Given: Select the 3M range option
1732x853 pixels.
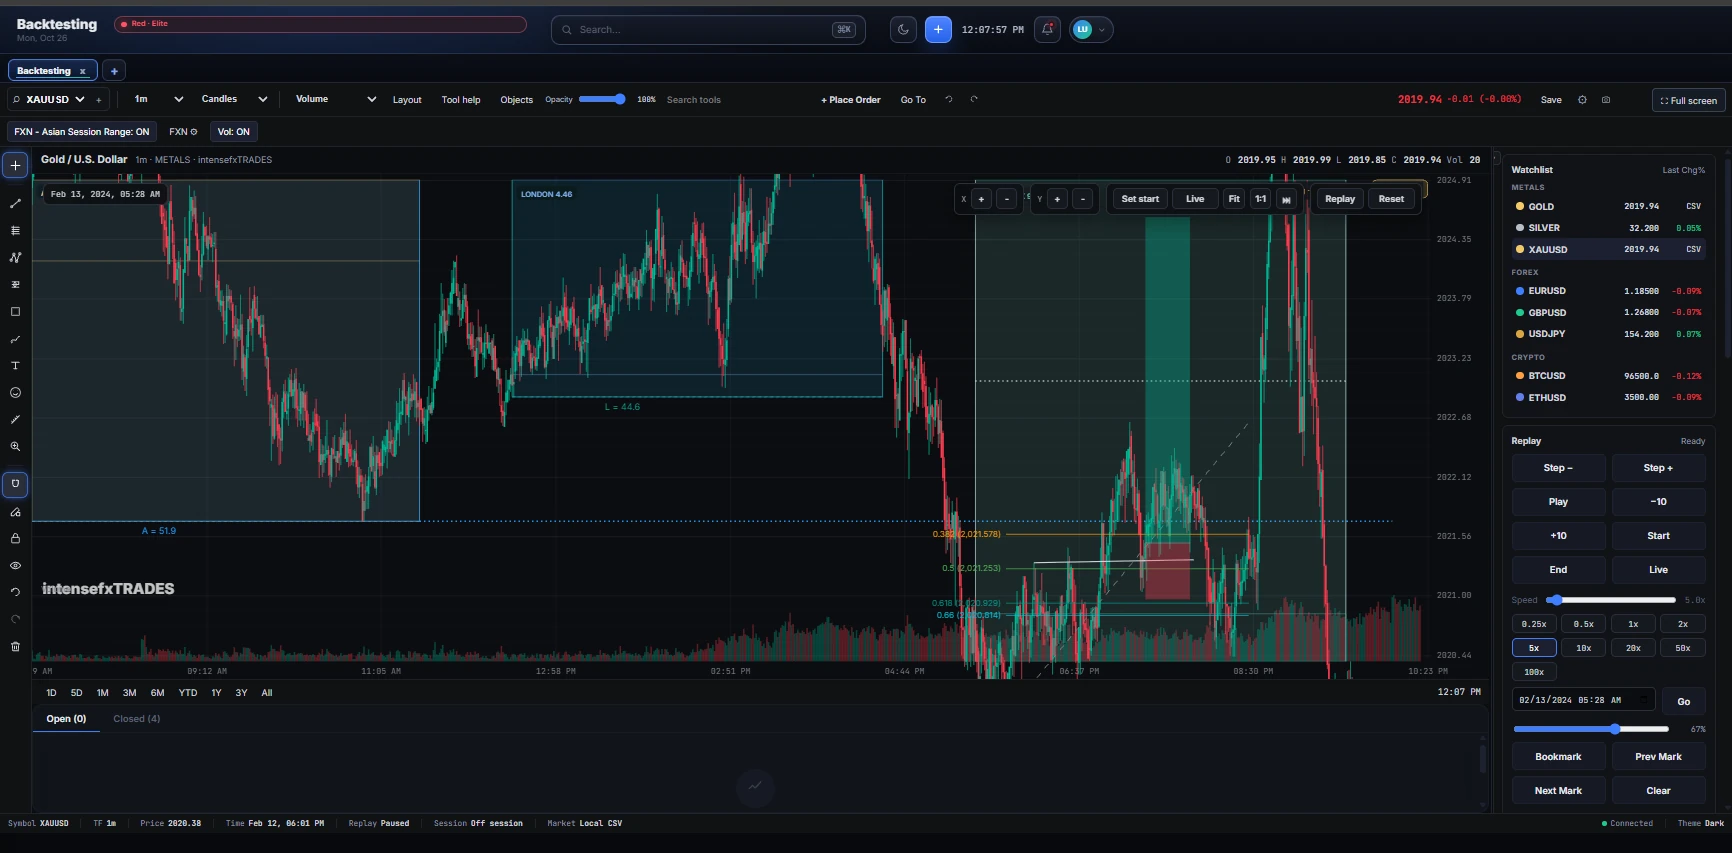Looking at the screenshot, I should pos(129,693).
